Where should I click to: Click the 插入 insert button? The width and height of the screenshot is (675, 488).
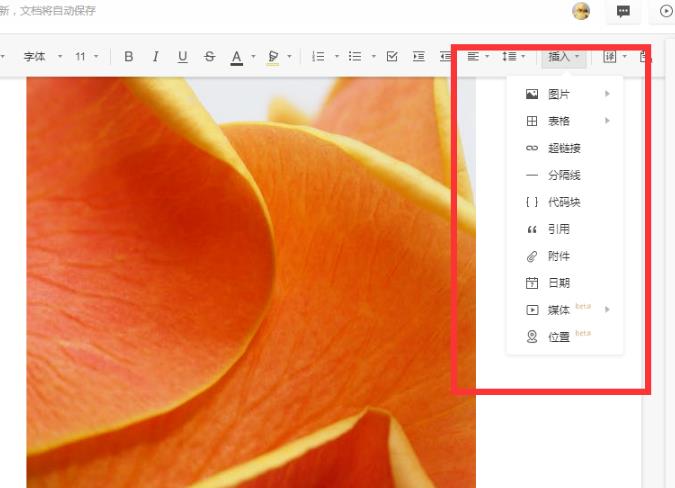point(563,57)
